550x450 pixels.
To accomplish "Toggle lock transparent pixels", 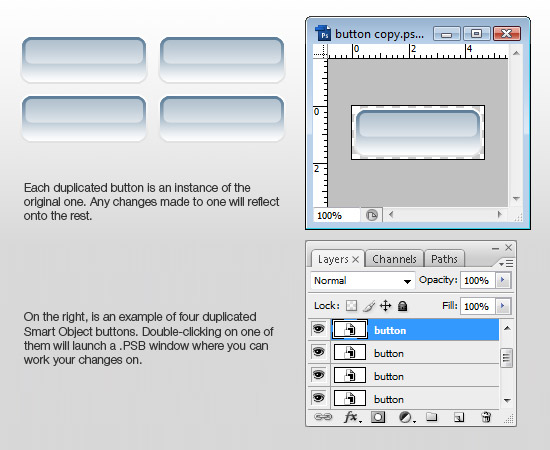I will 351,305.
